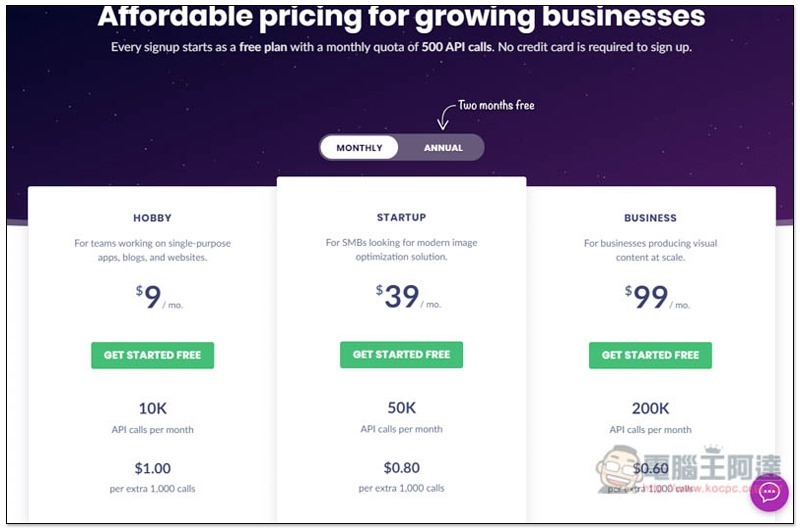This screenshot has width=800, height=530.
Task: Select the Hobby plan title
Action: pos(153,218)
